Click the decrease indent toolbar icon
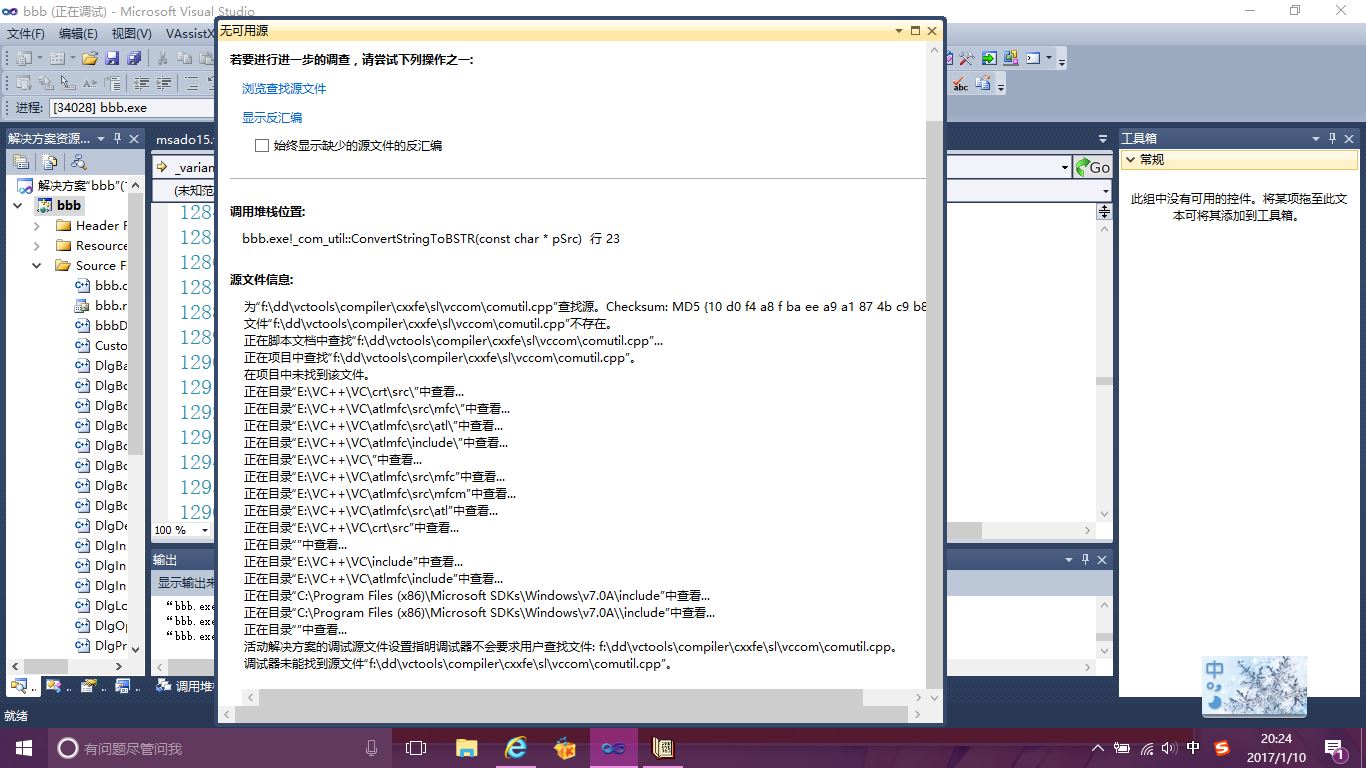1366x768 pixels. point(141,83)
